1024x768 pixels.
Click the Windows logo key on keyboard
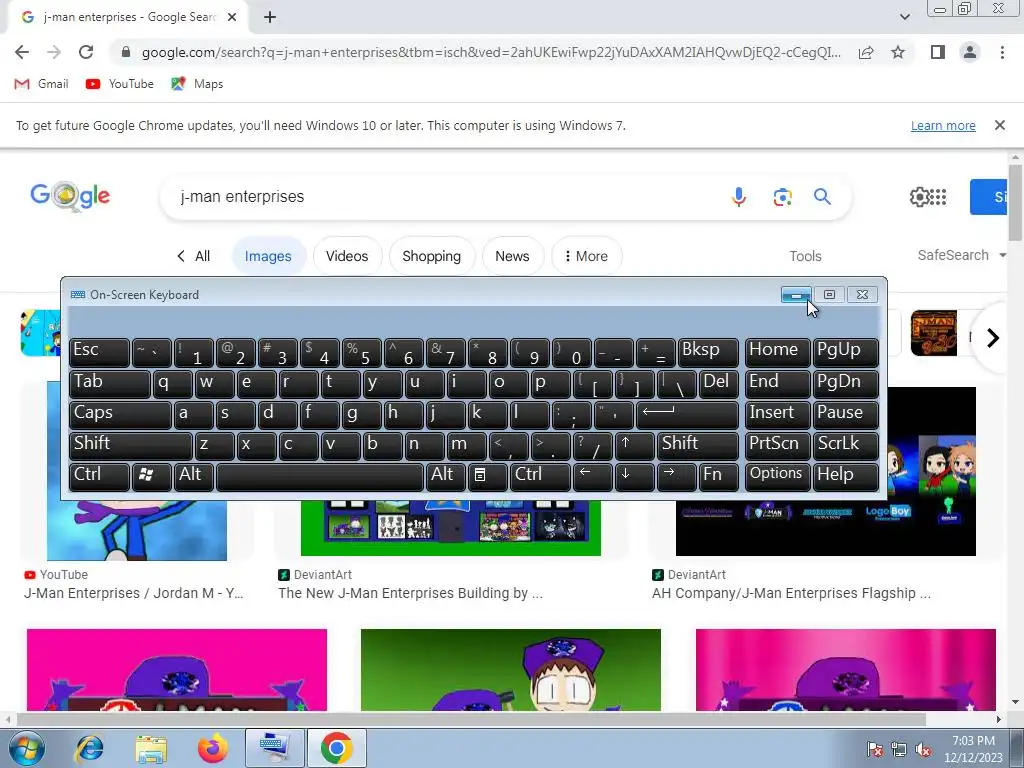coord(152,476)
